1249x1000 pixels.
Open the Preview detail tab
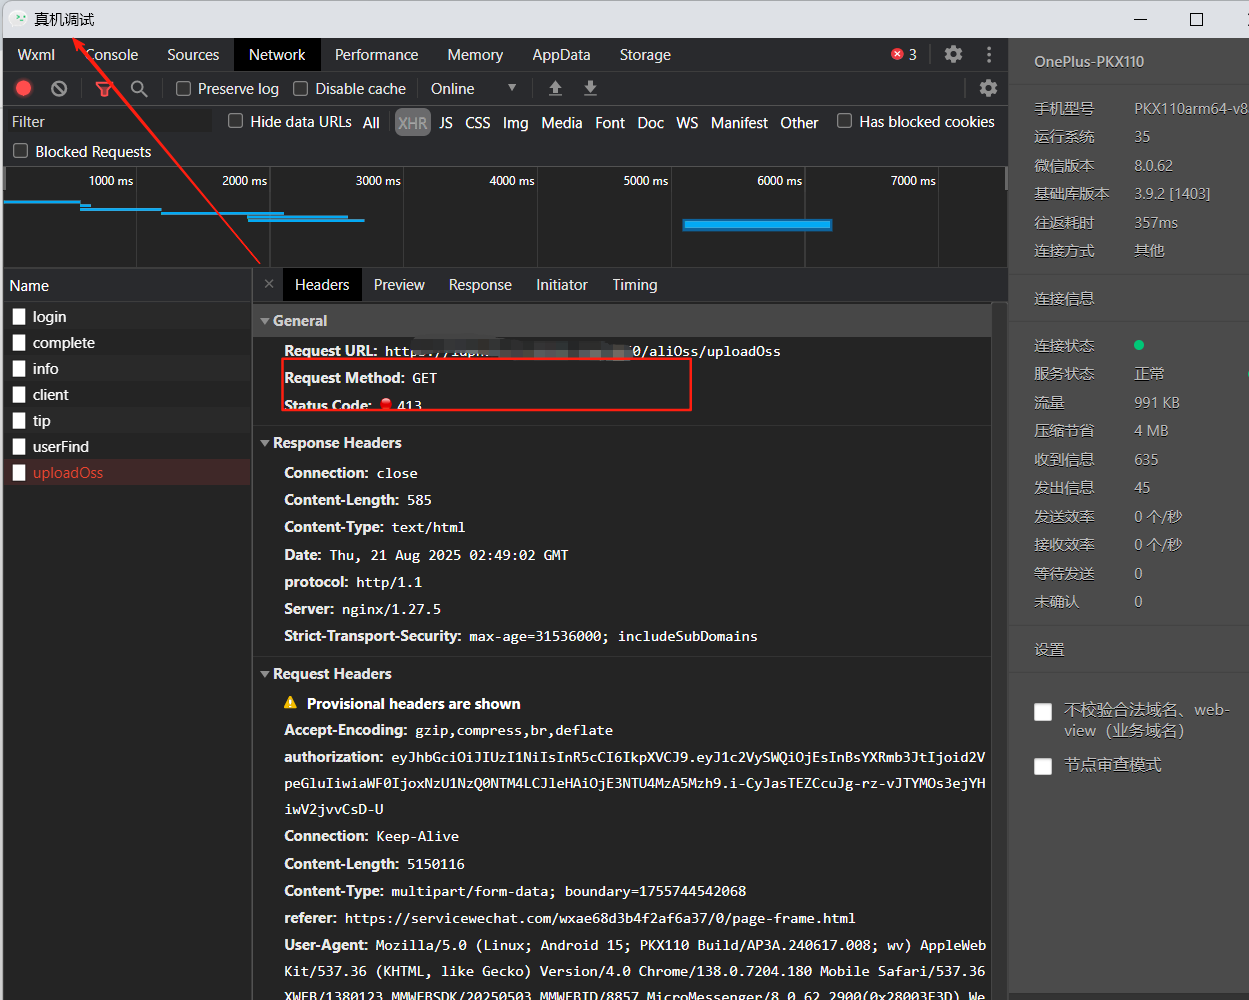(399, 285)
